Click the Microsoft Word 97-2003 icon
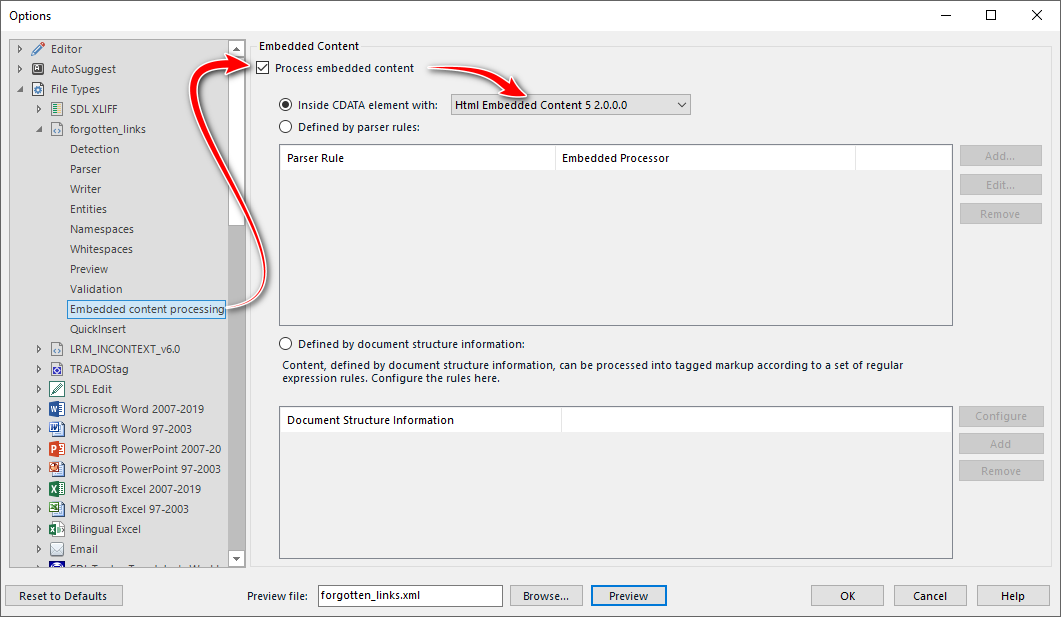This screenshot has width=1061, height=617. 57,429
